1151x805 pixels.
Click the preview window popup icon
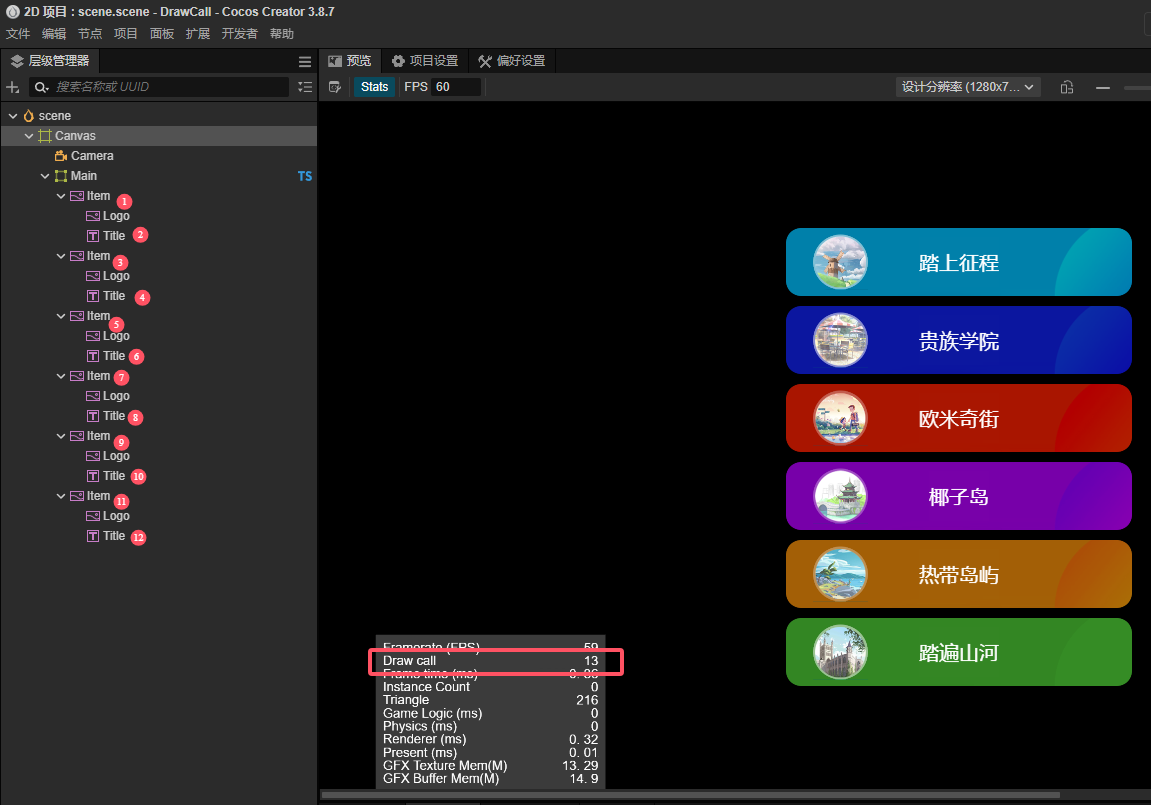coord(335,87)
